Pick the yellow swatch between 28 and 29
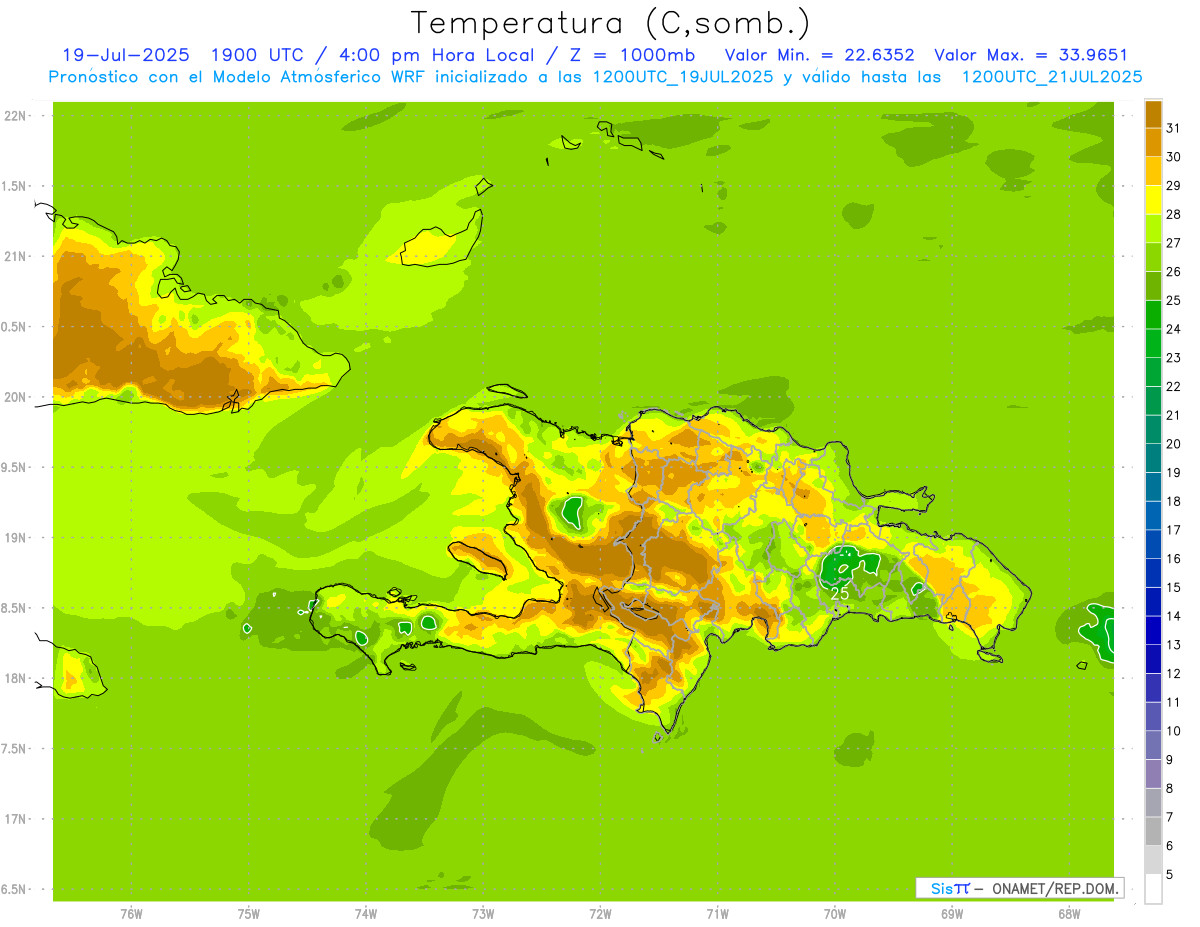The image size is (1200, 927). point(1153,200)
